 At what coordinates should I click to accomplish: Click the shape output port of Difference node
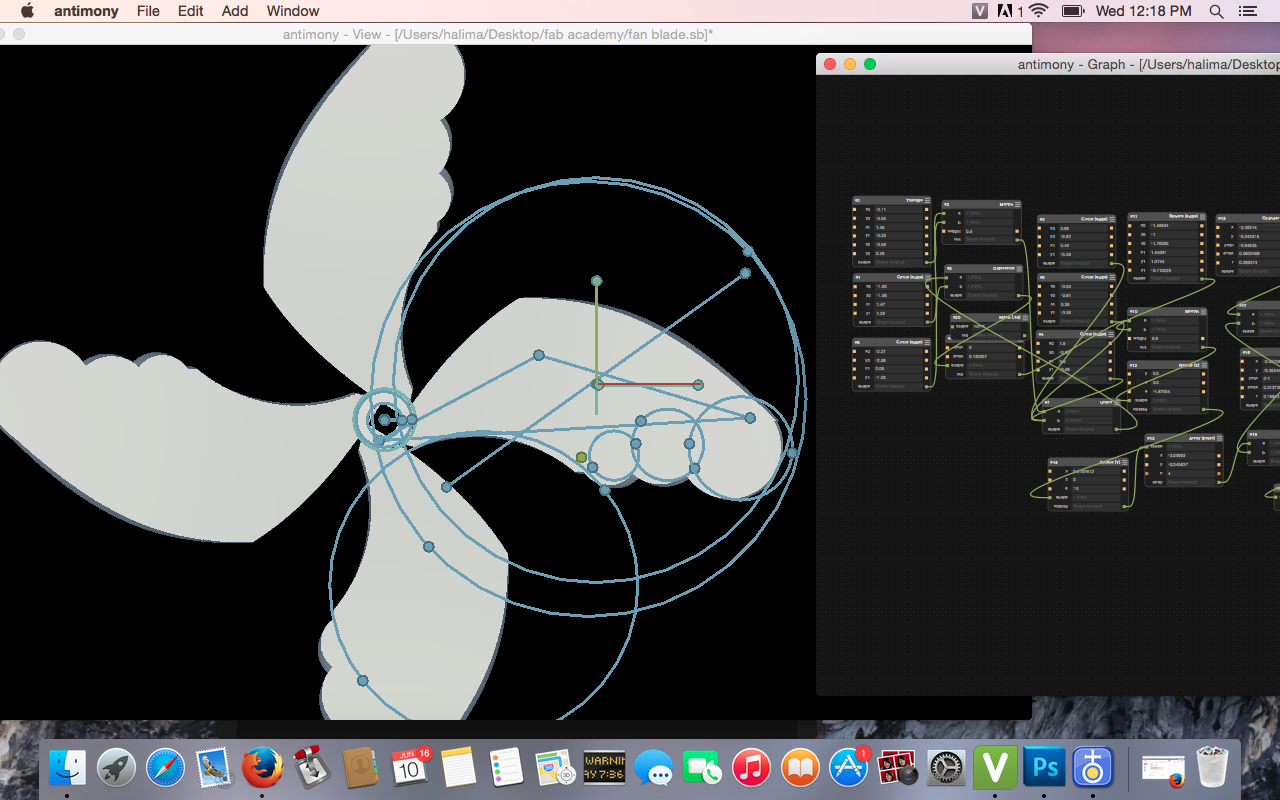1019,295
